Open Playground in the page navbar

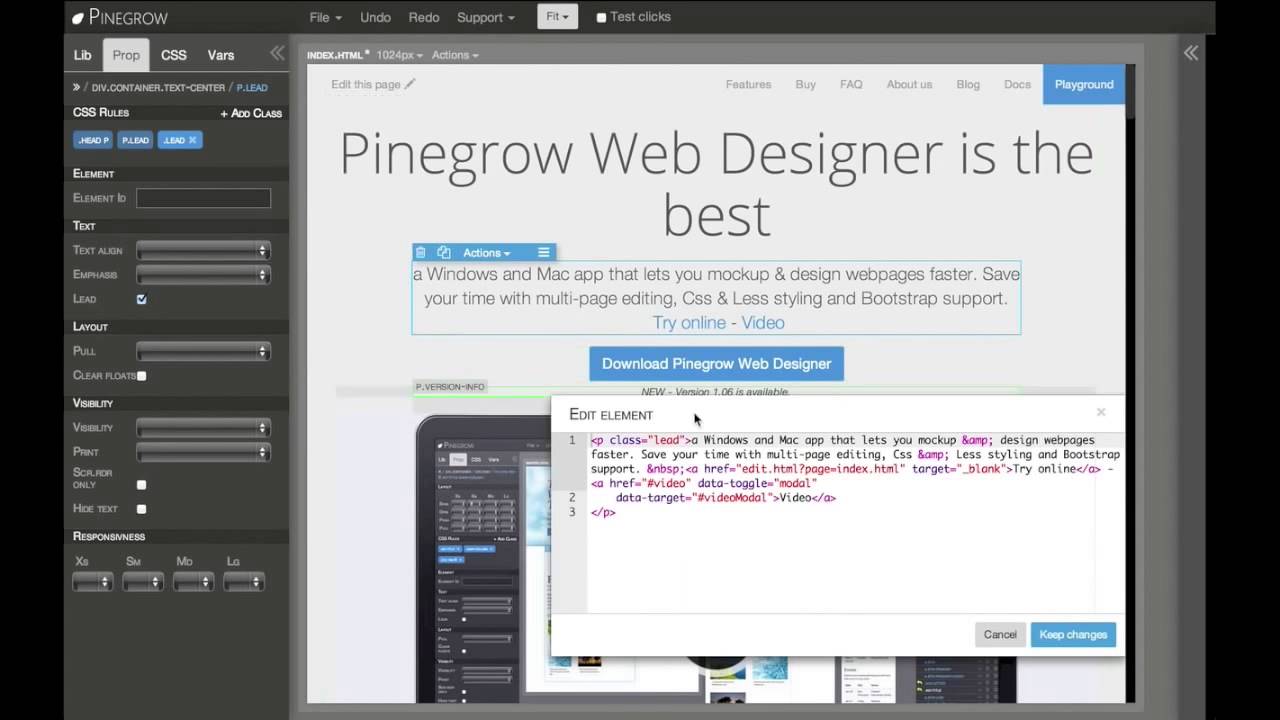click(x=1084, y=84)
